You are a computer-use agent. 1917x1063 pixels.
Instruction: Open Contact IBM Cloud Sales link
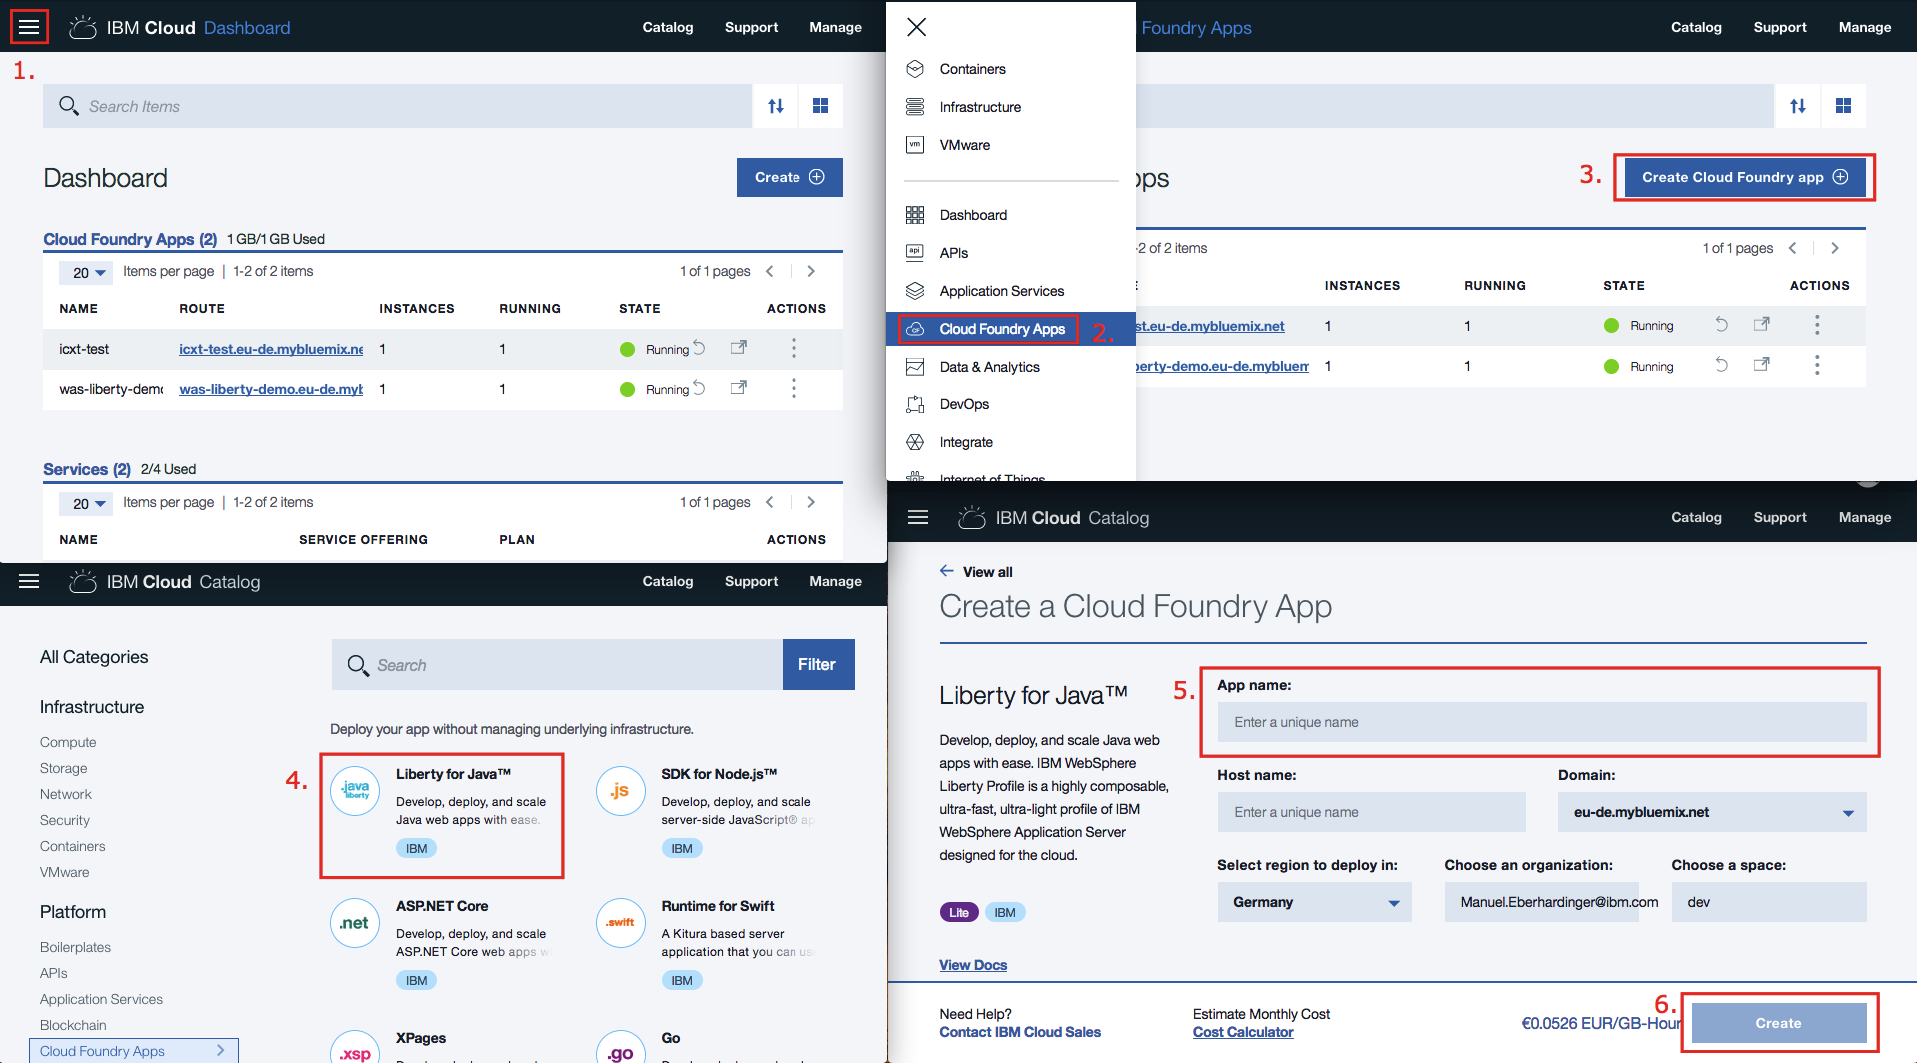pos(1020,1032)
